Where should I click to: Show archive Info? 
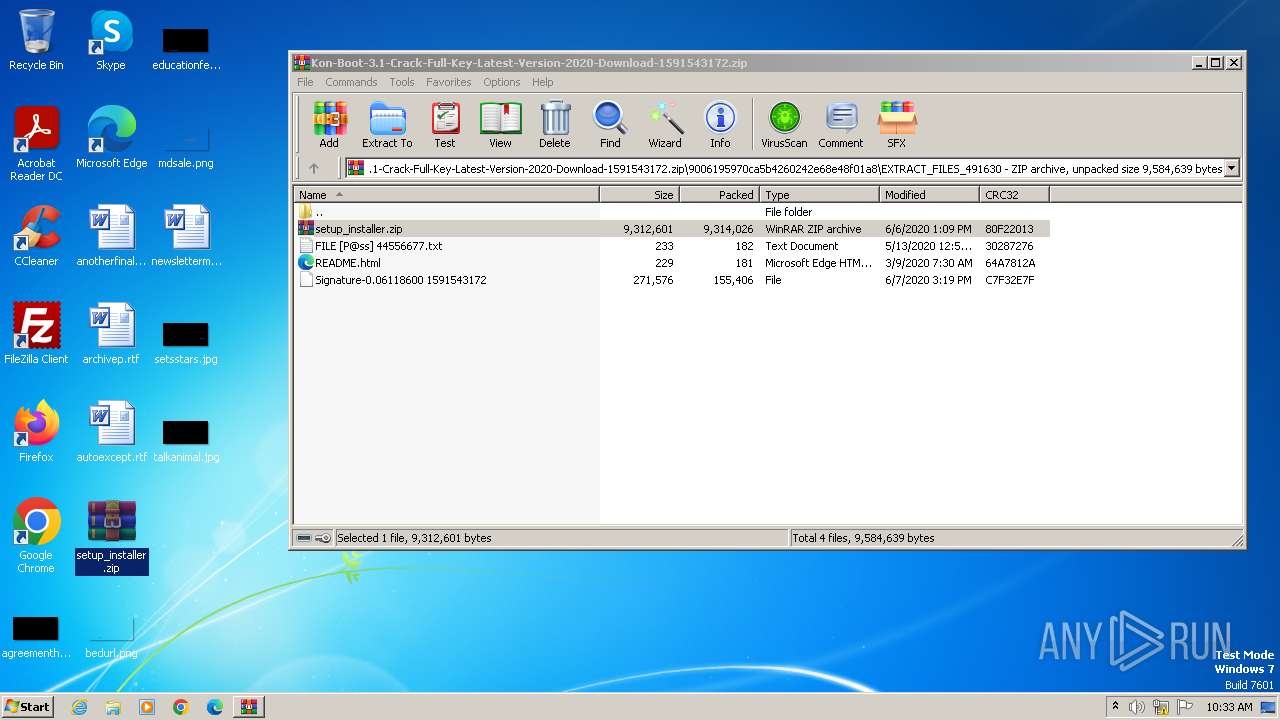pyautogui.click(x=720, y=125)
